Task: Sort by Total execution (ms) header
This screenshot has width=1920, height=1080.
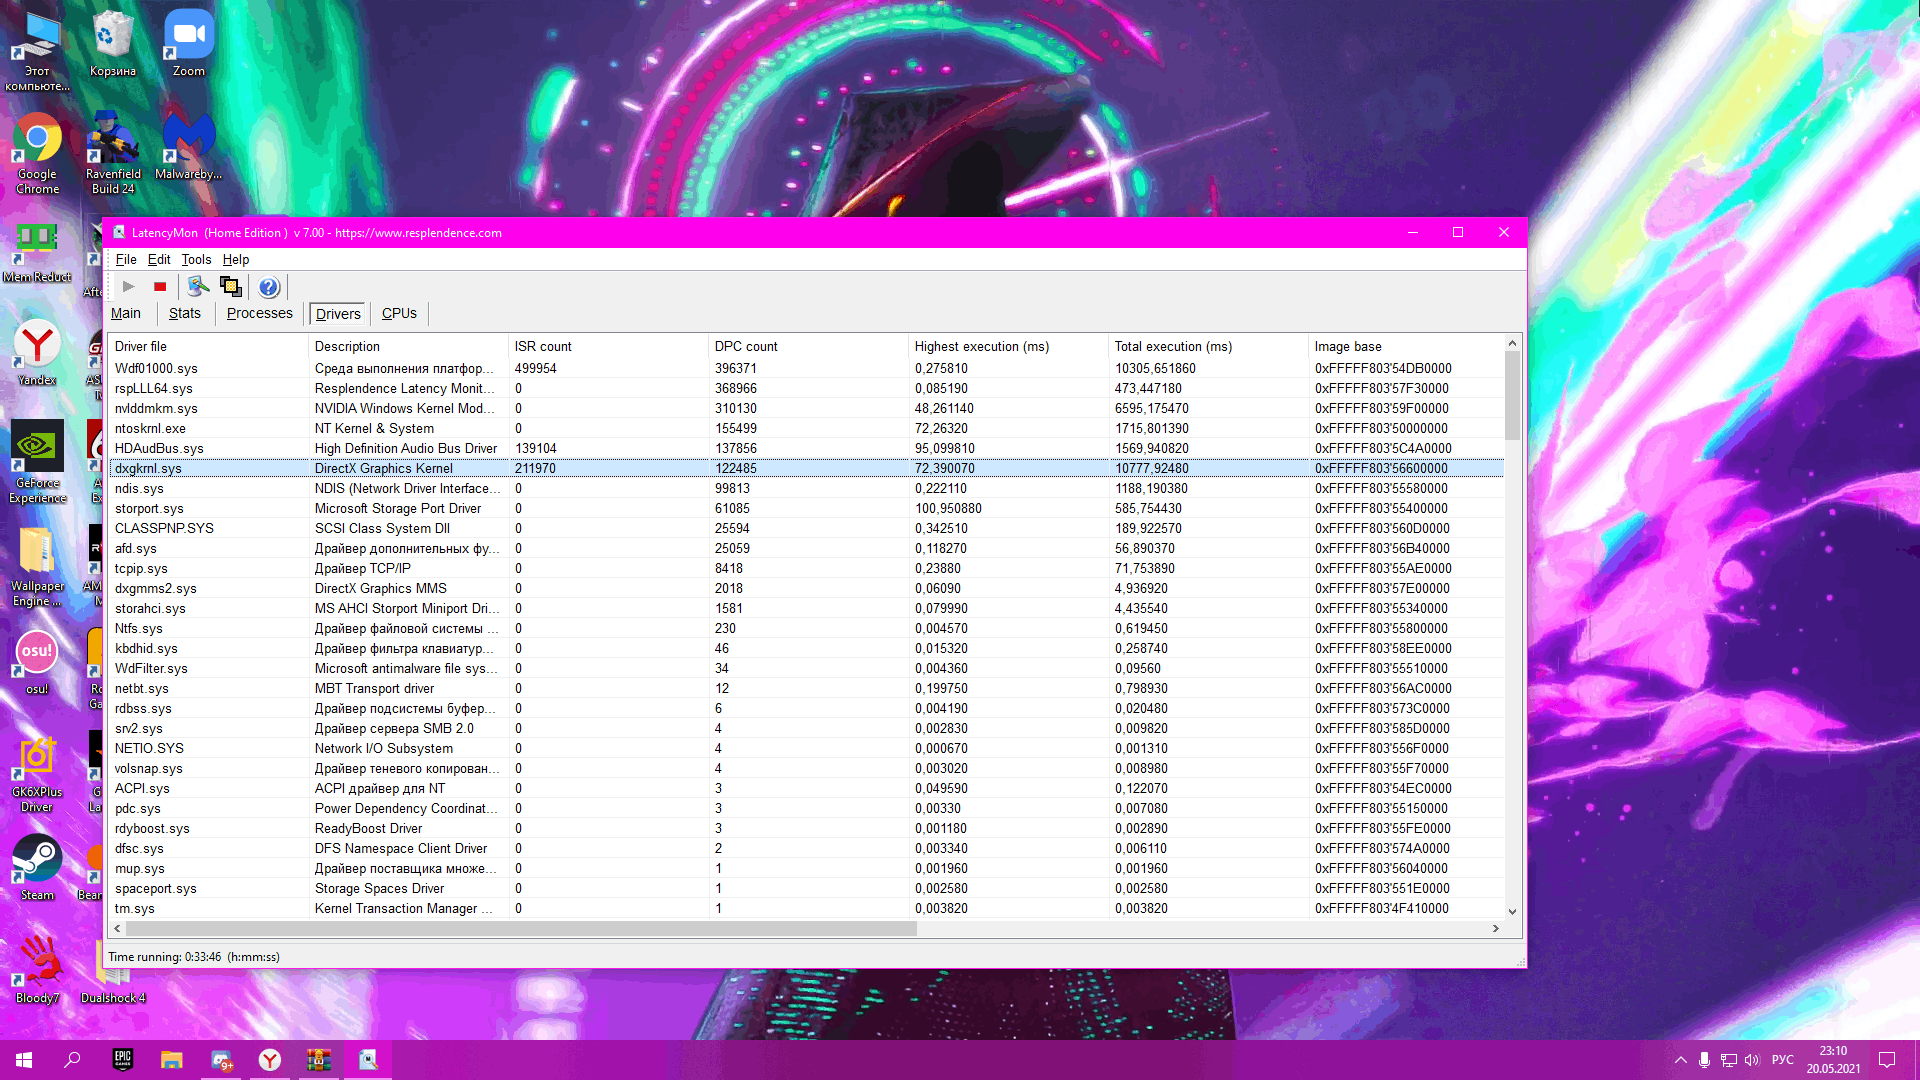Action: (x=1208, y=346)
